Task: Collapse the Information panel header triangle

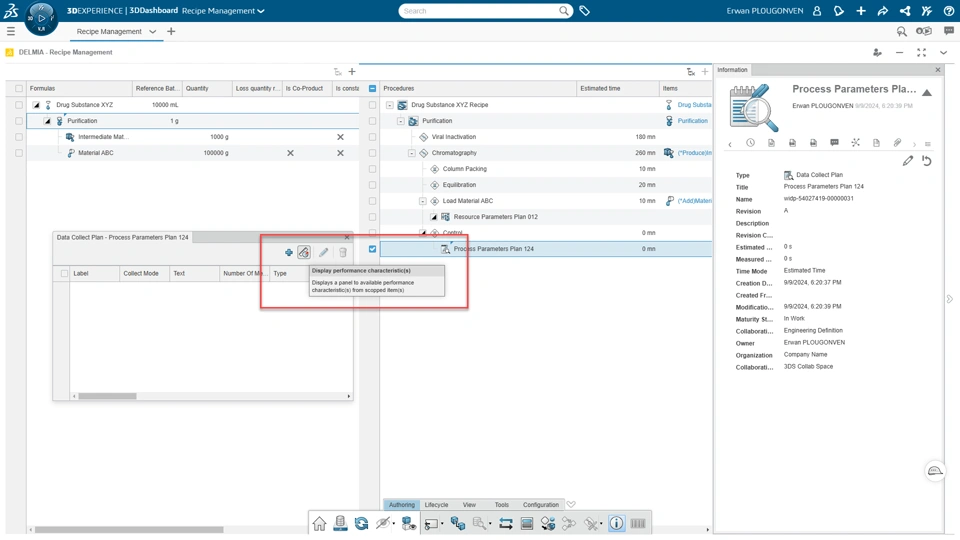Action: point(927,92)
